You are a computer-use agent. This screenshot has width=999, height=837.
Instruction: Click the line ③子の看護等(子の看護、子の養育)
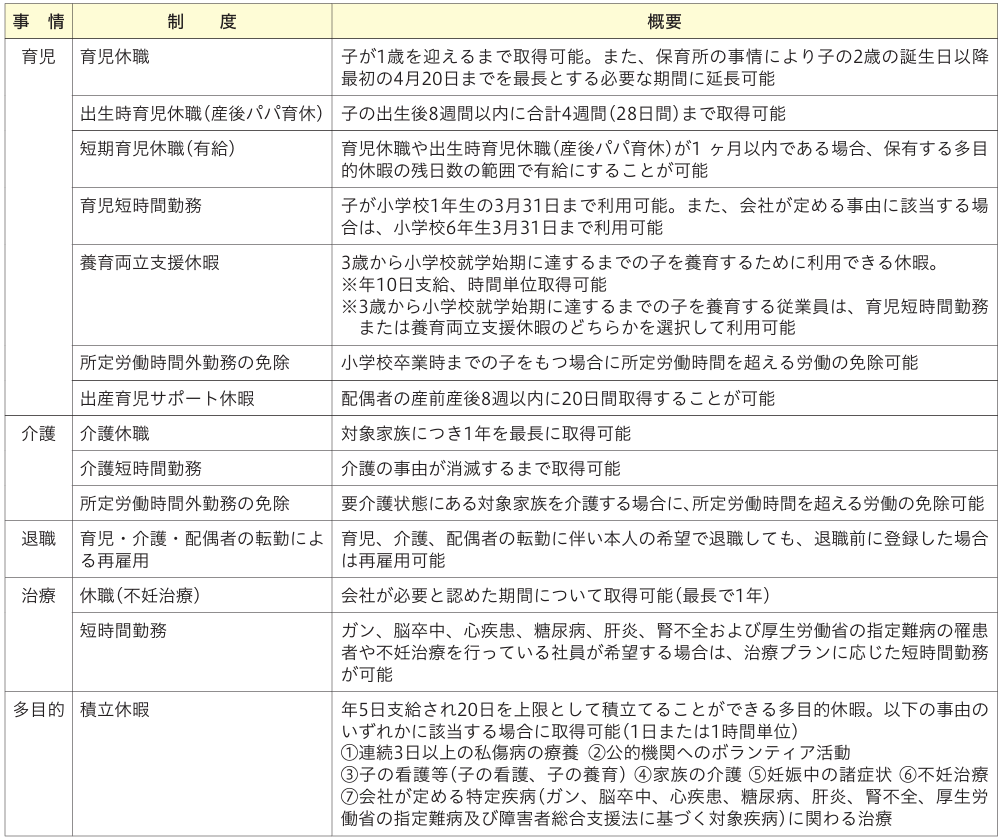coord(483,775)
